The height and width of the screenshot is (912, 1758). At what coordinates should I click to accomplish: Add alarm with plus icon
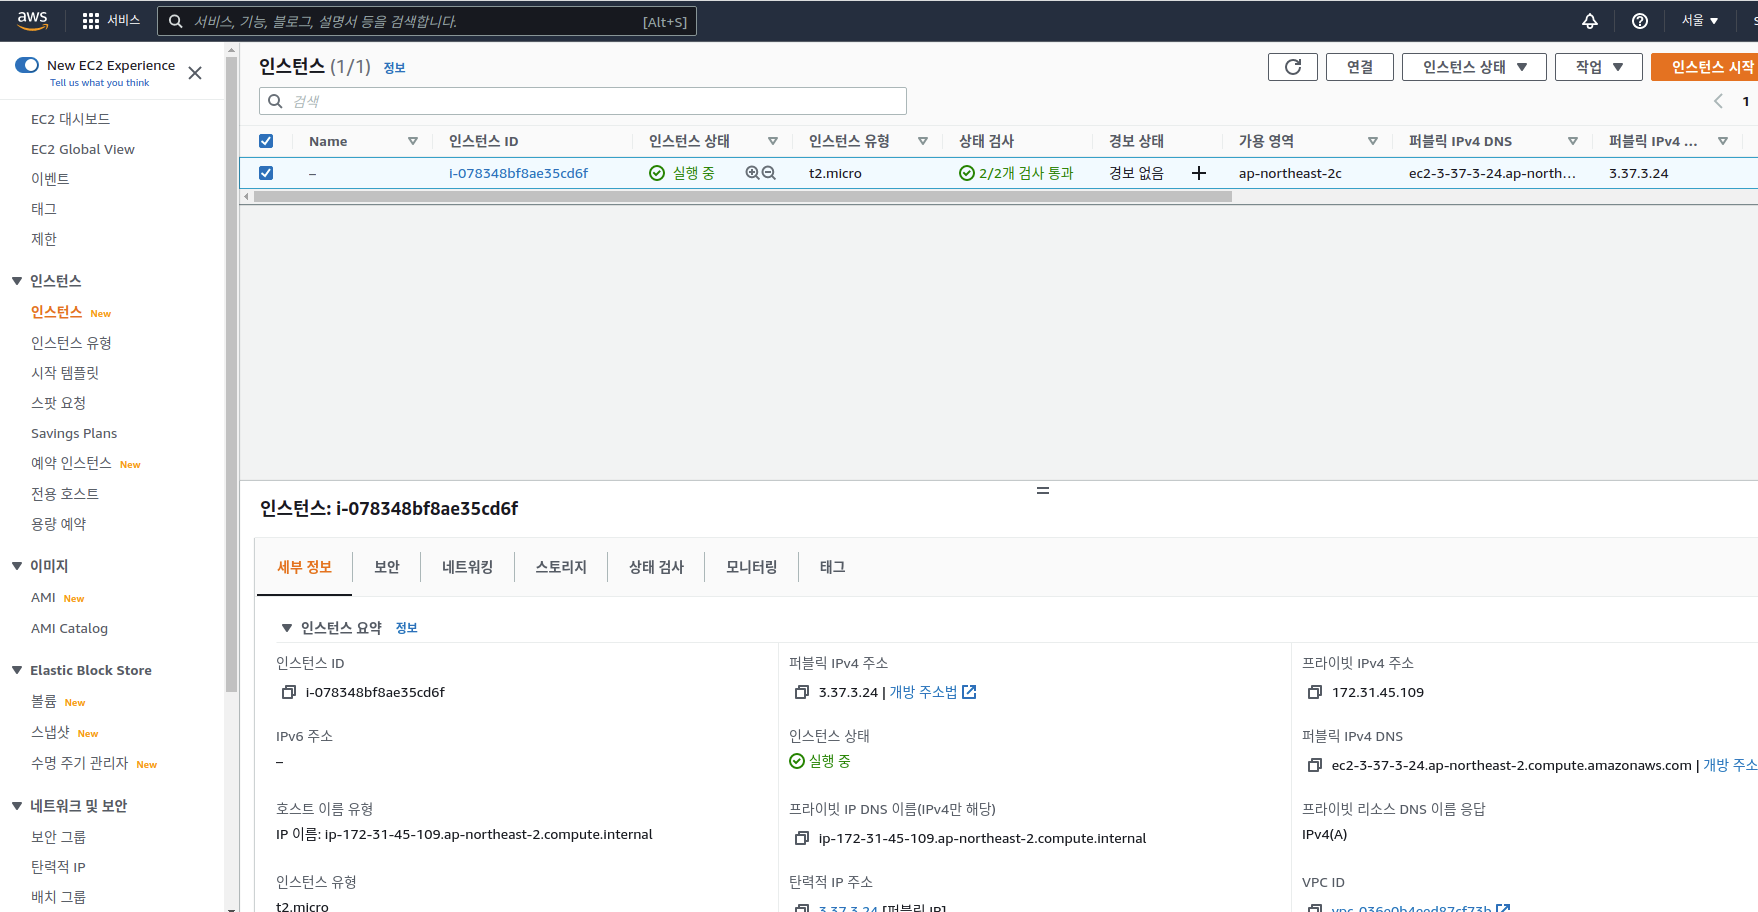[x=1199, y=173]
